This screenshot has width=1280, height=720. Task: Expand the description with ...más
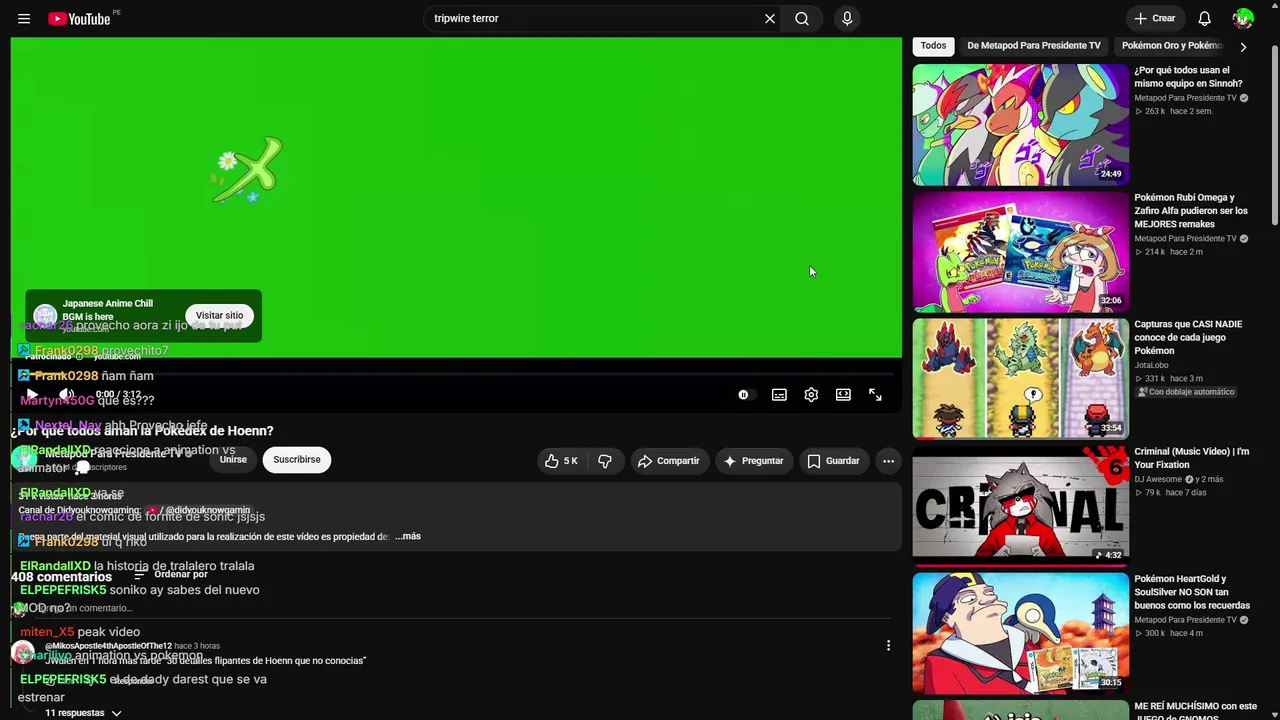pyautogui.click(x=407, y=537)
